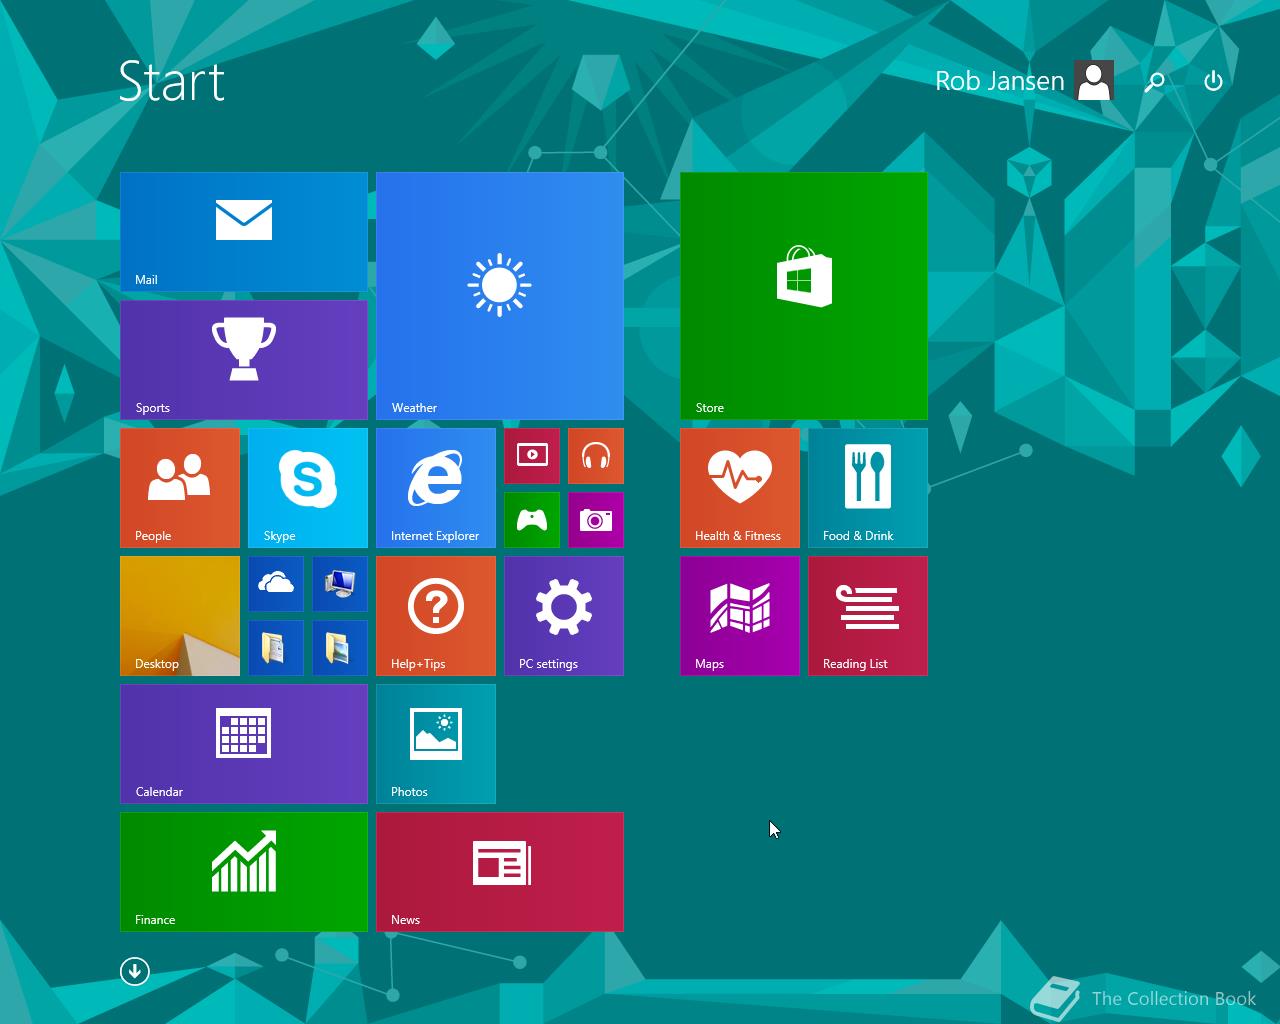This screenshot has height=1024, width=1280.
Task: Open the Sports trophy tile
Action: [x=244, y=360]
